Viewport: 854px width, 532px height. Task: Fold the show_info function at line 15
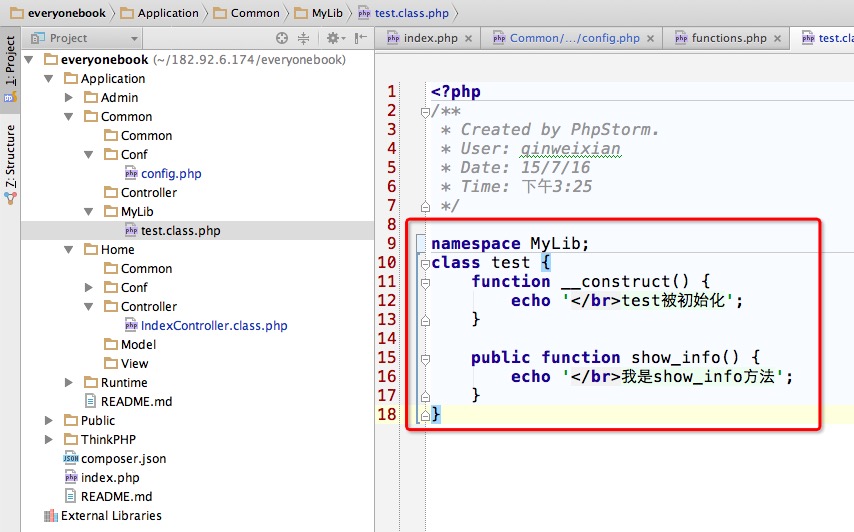pyautogui.click(x=425, y=359)
